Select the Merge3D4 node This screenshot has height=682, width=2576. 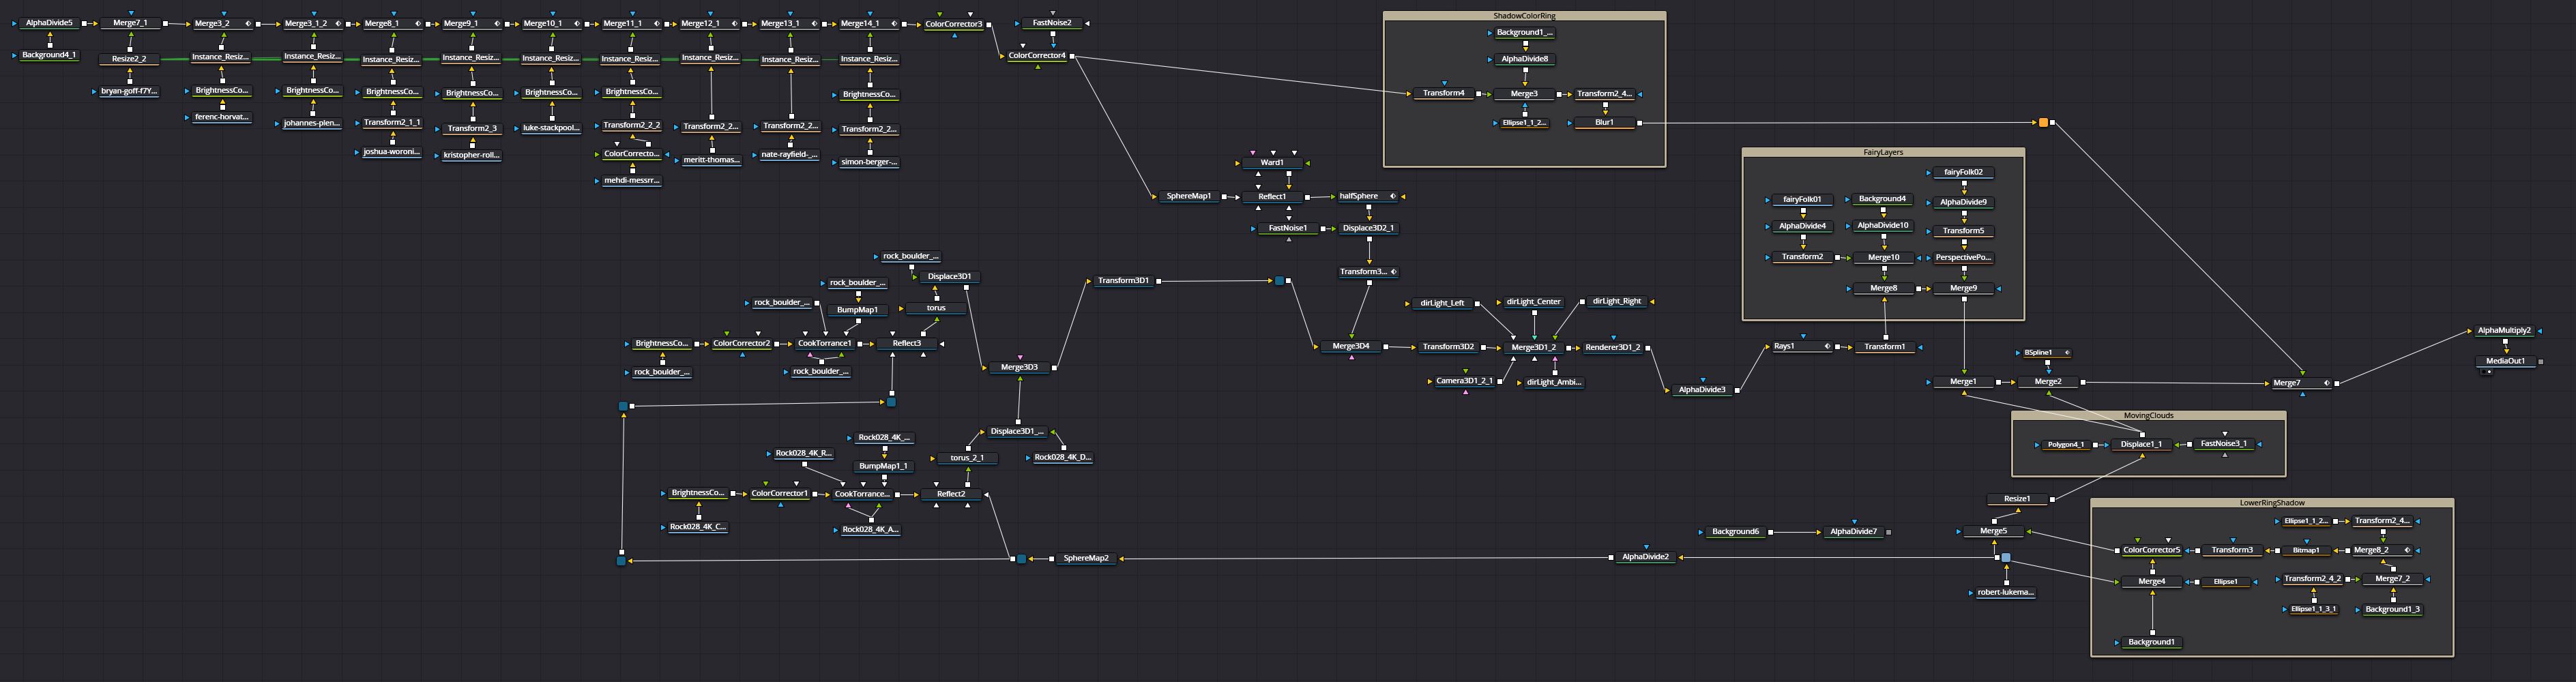(x=1351, y=347)
